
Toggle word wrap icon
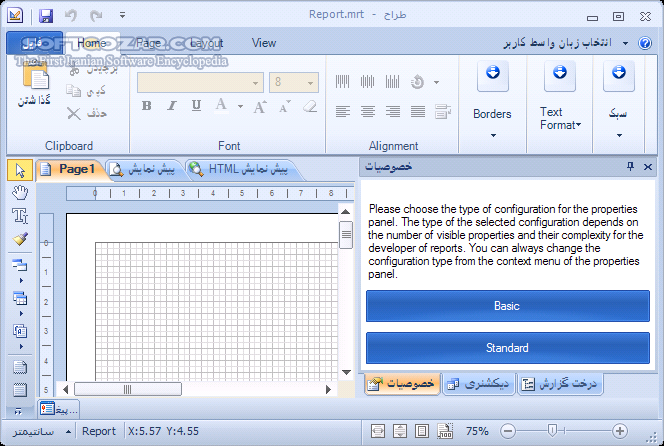[x=443, y=112]
